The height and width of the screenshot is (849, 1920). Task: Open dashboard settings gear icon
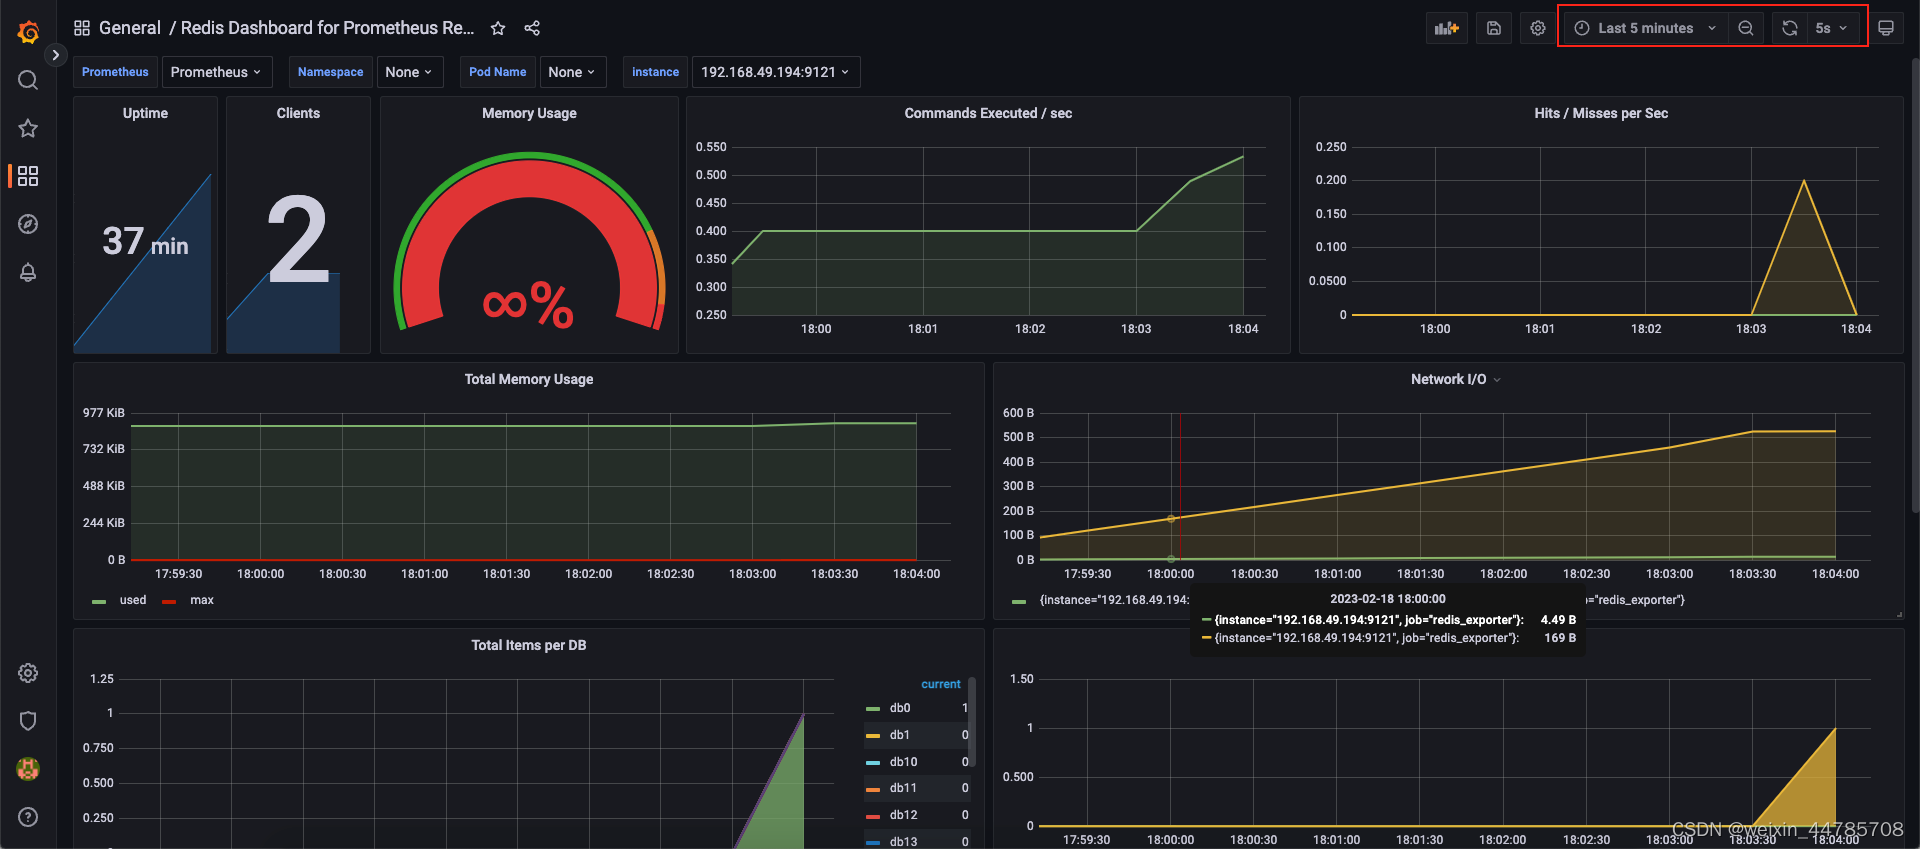(1538, 28)
